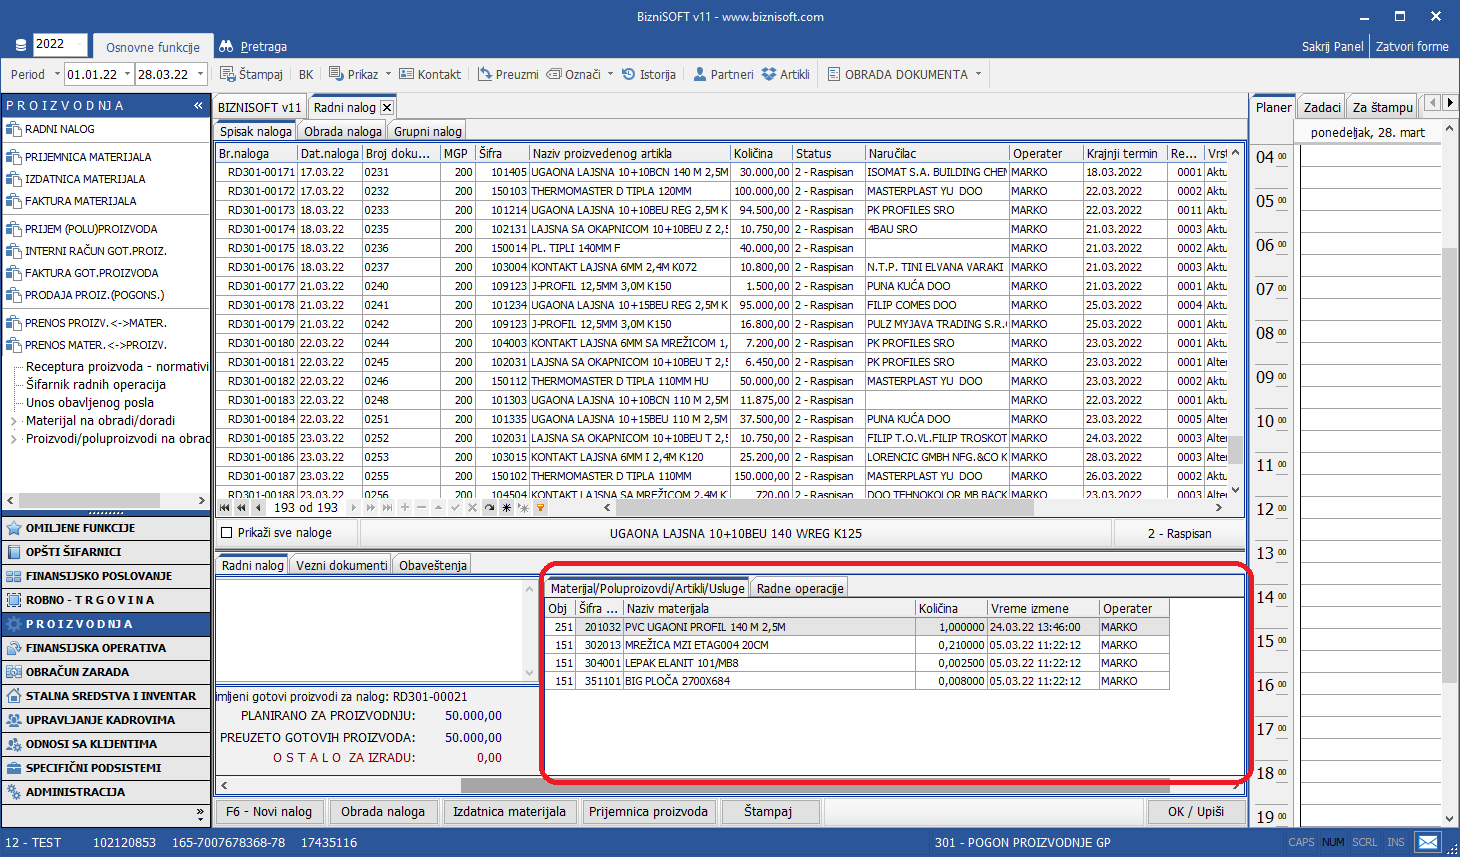Collapse the PROIZVODNJA side panel

(x=198, y=105)
